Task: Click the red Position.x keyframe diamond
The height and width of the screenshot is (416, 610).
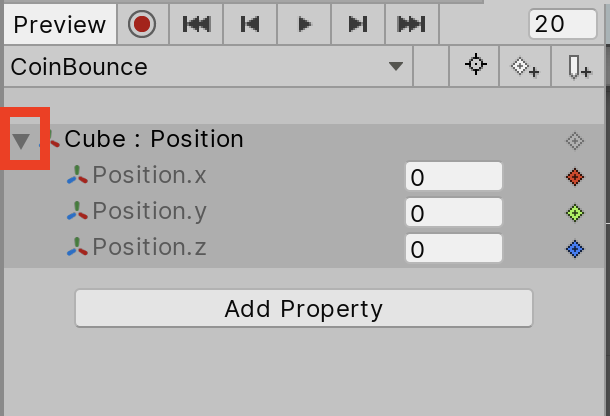Action: 574,177
